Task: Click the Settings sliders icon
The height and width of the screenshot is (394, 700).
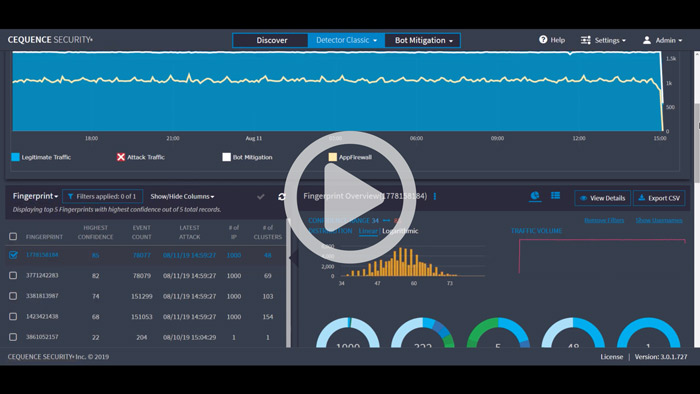Action: pos(585,40)
